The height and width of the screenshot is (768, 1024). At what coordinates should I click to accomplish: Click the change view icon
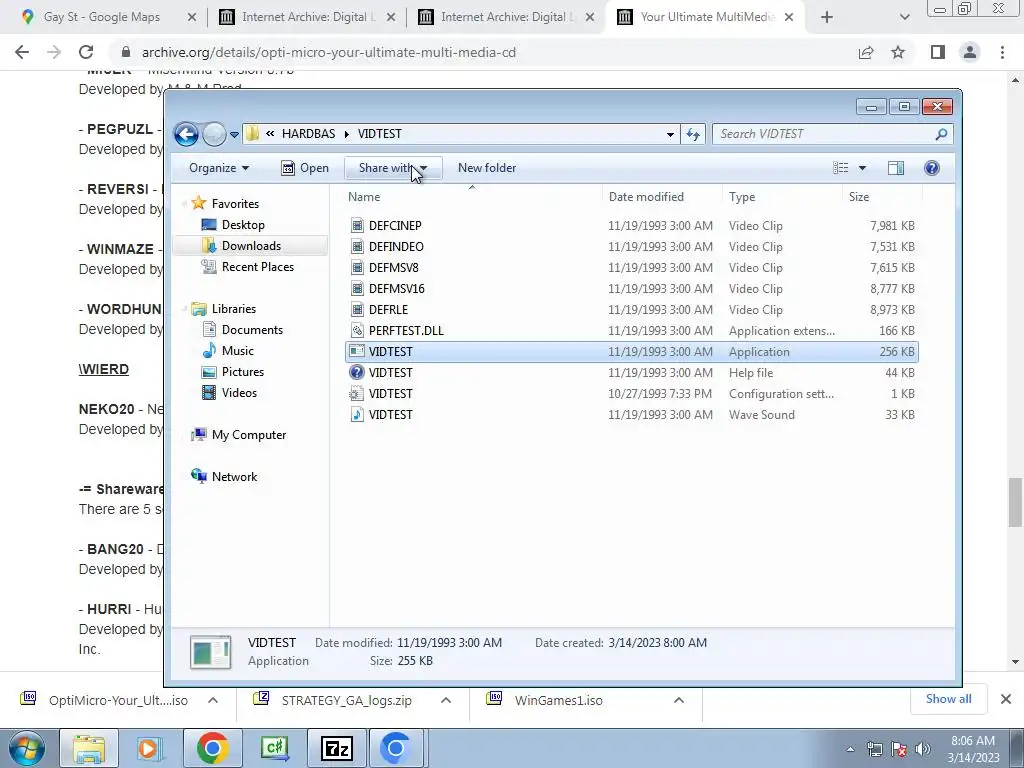840,168
